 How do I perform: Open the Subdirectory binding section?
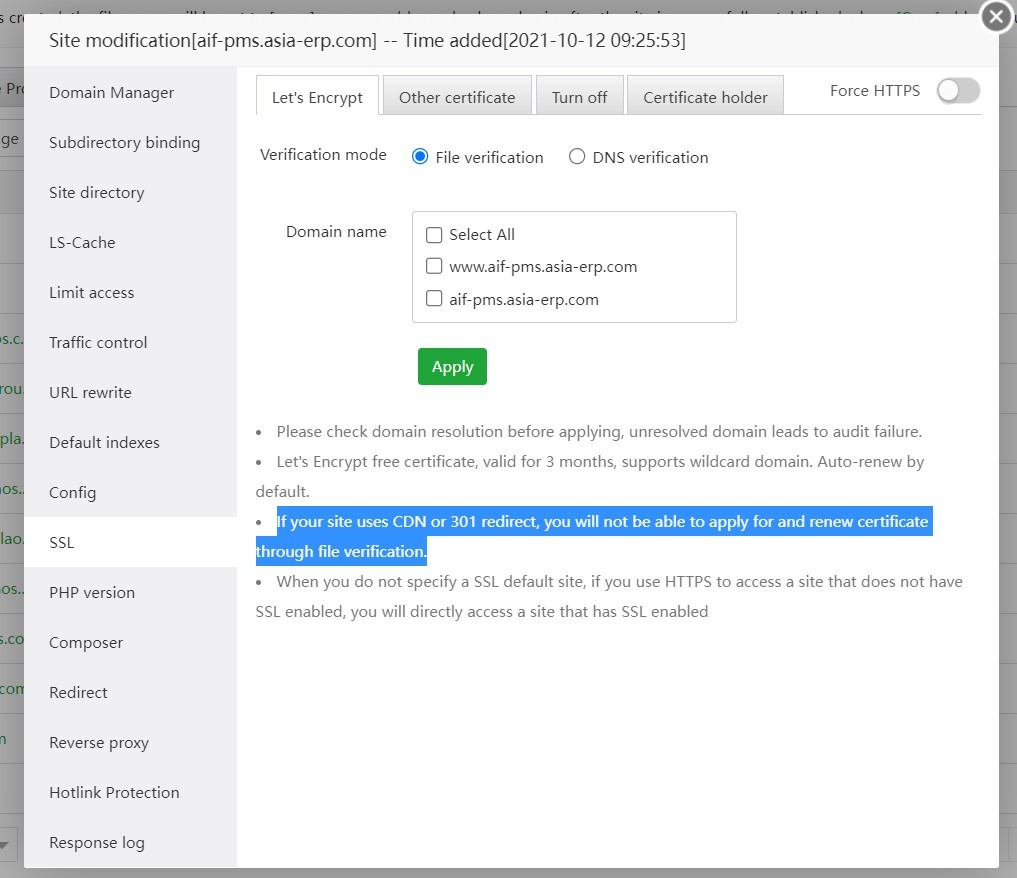click(x=125, y=143)
